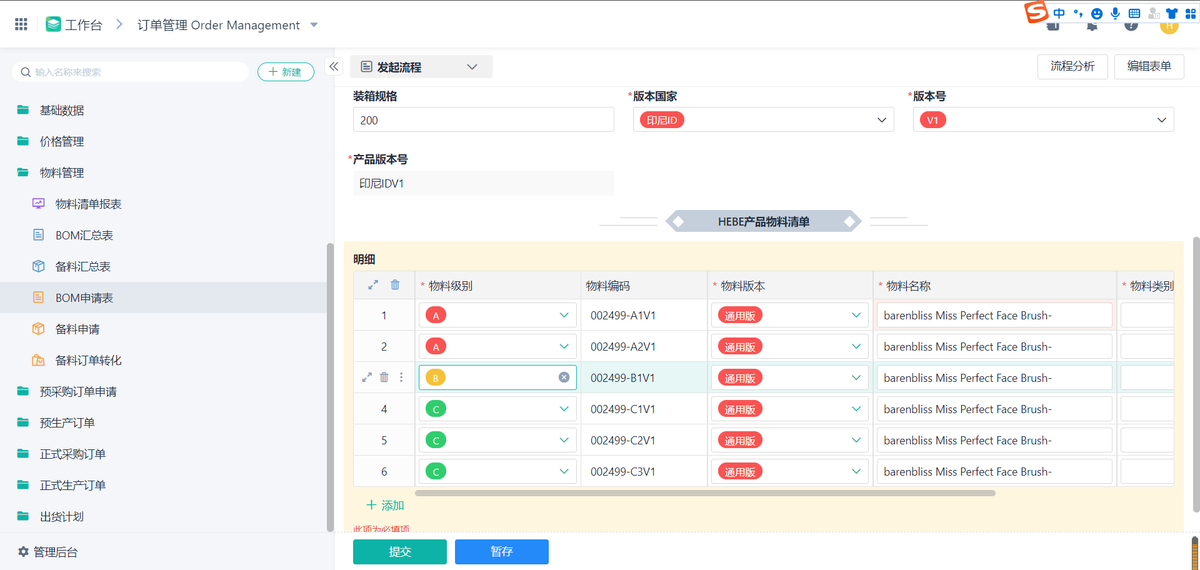Clear the B value in row 3
Viewport: 1200px width, 570px height.
click(x=564, y=378)
